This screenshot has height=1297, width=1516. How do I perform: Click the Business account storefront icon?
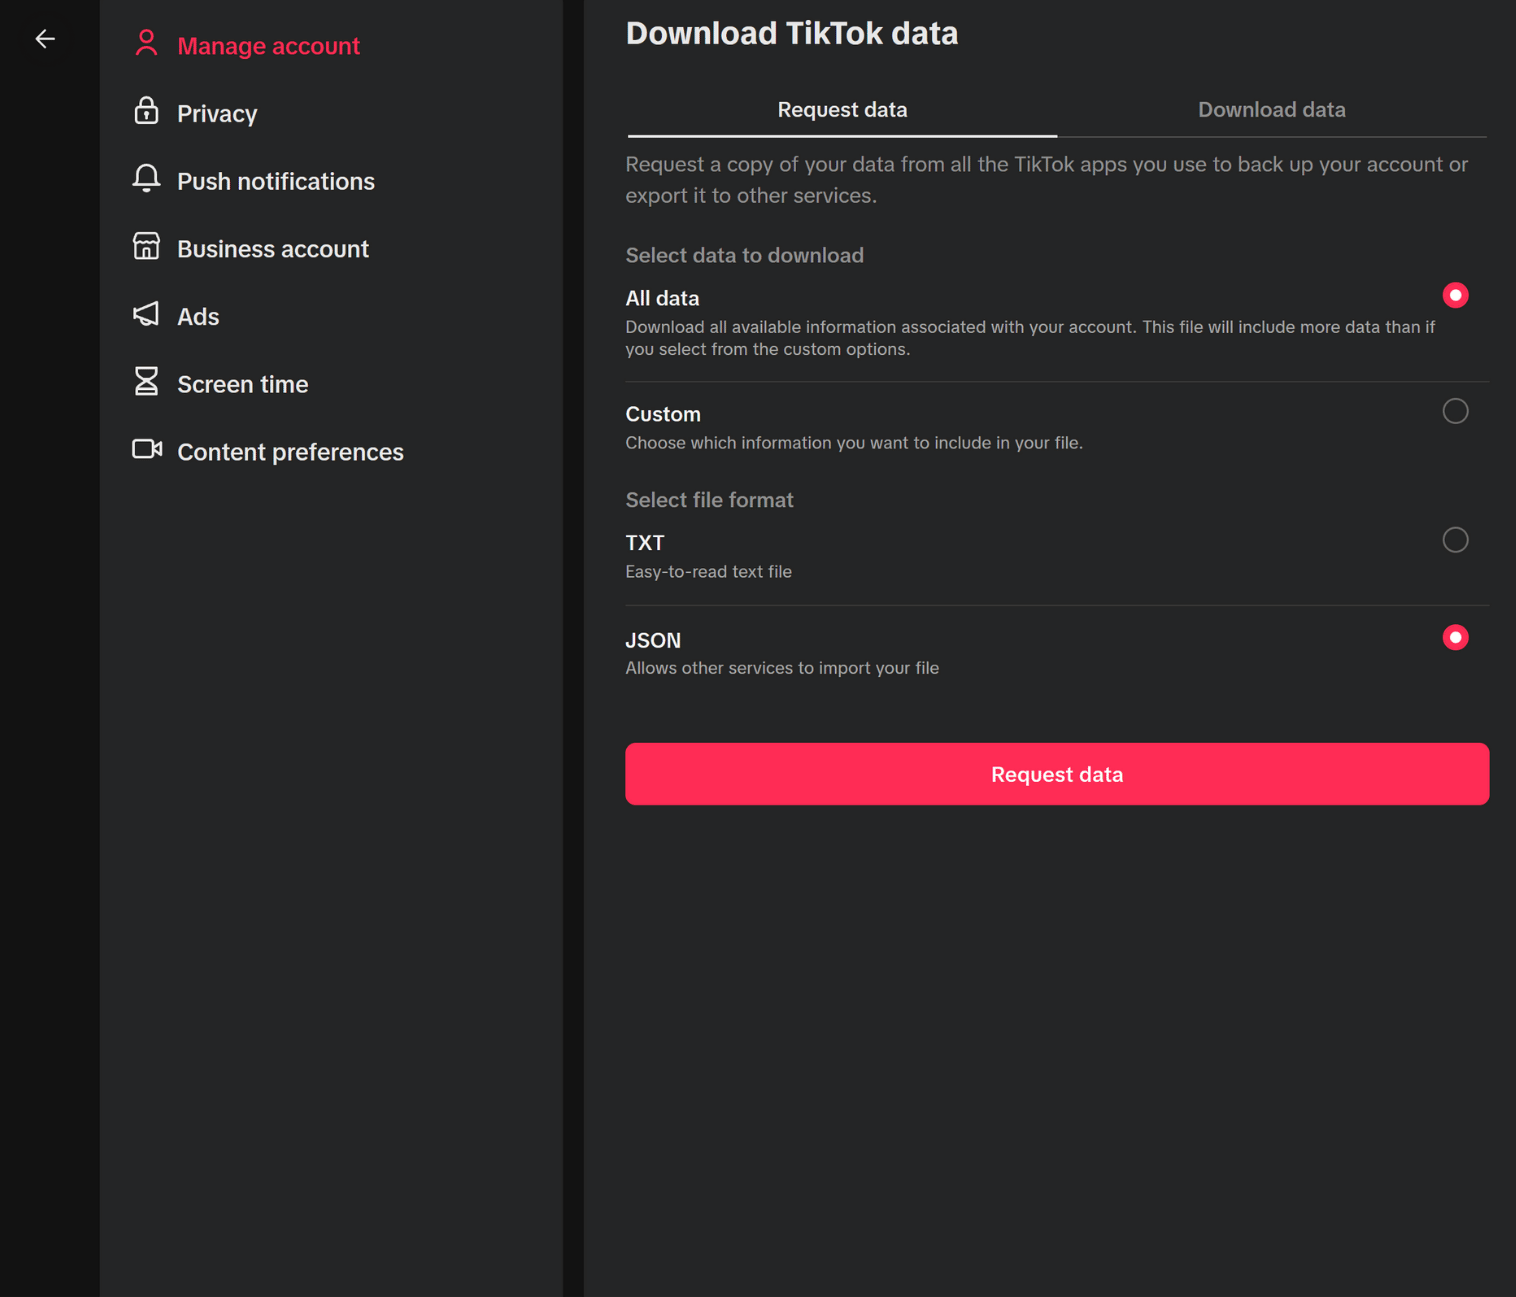(146, 246)
